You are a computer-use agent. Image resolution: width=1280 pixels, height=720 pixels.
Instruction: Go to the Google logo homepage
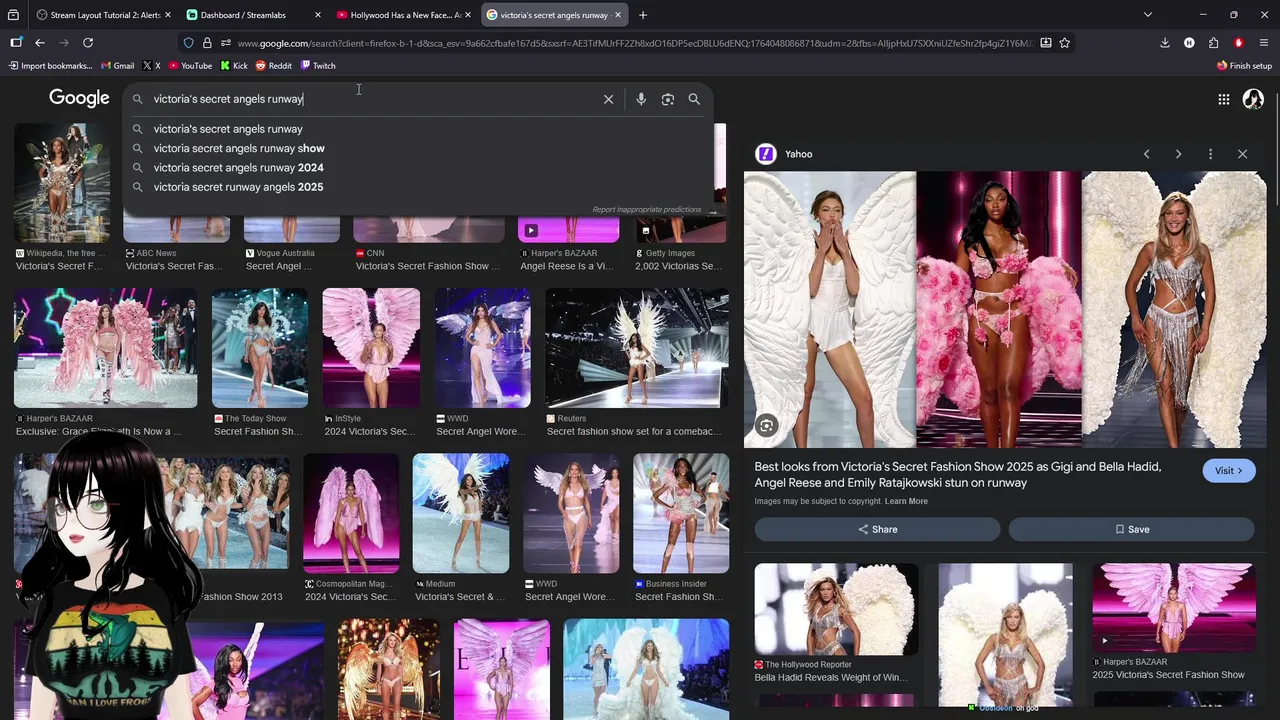coord(79,98)
